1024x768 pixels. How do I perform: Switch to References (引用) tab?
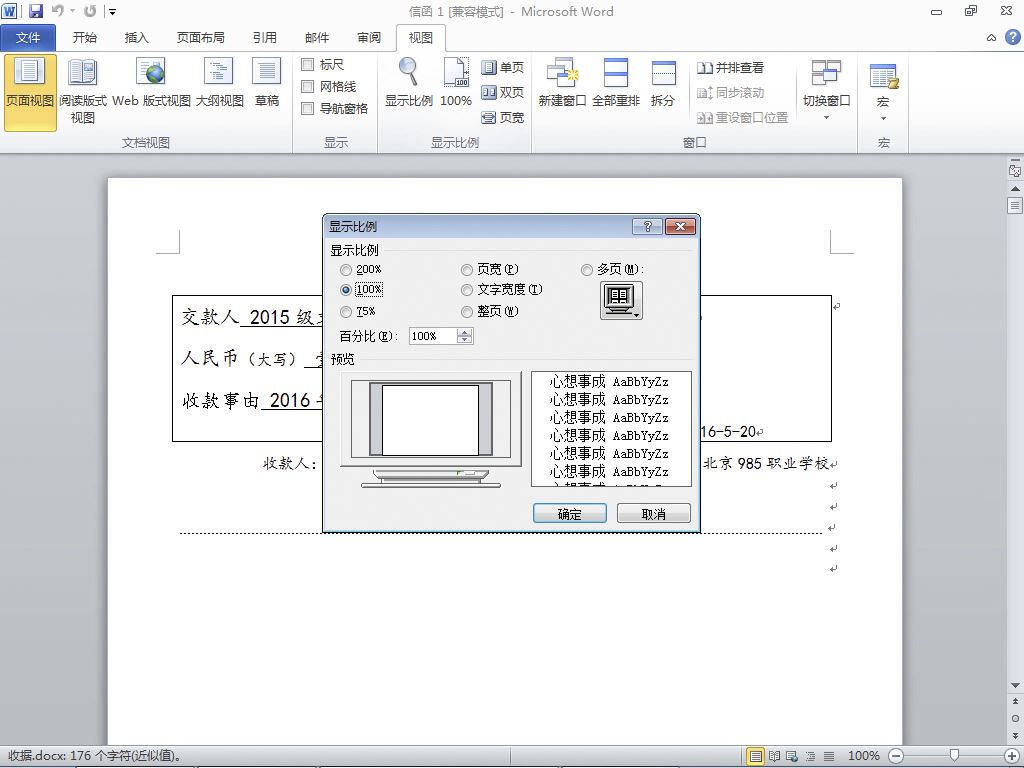264,38
